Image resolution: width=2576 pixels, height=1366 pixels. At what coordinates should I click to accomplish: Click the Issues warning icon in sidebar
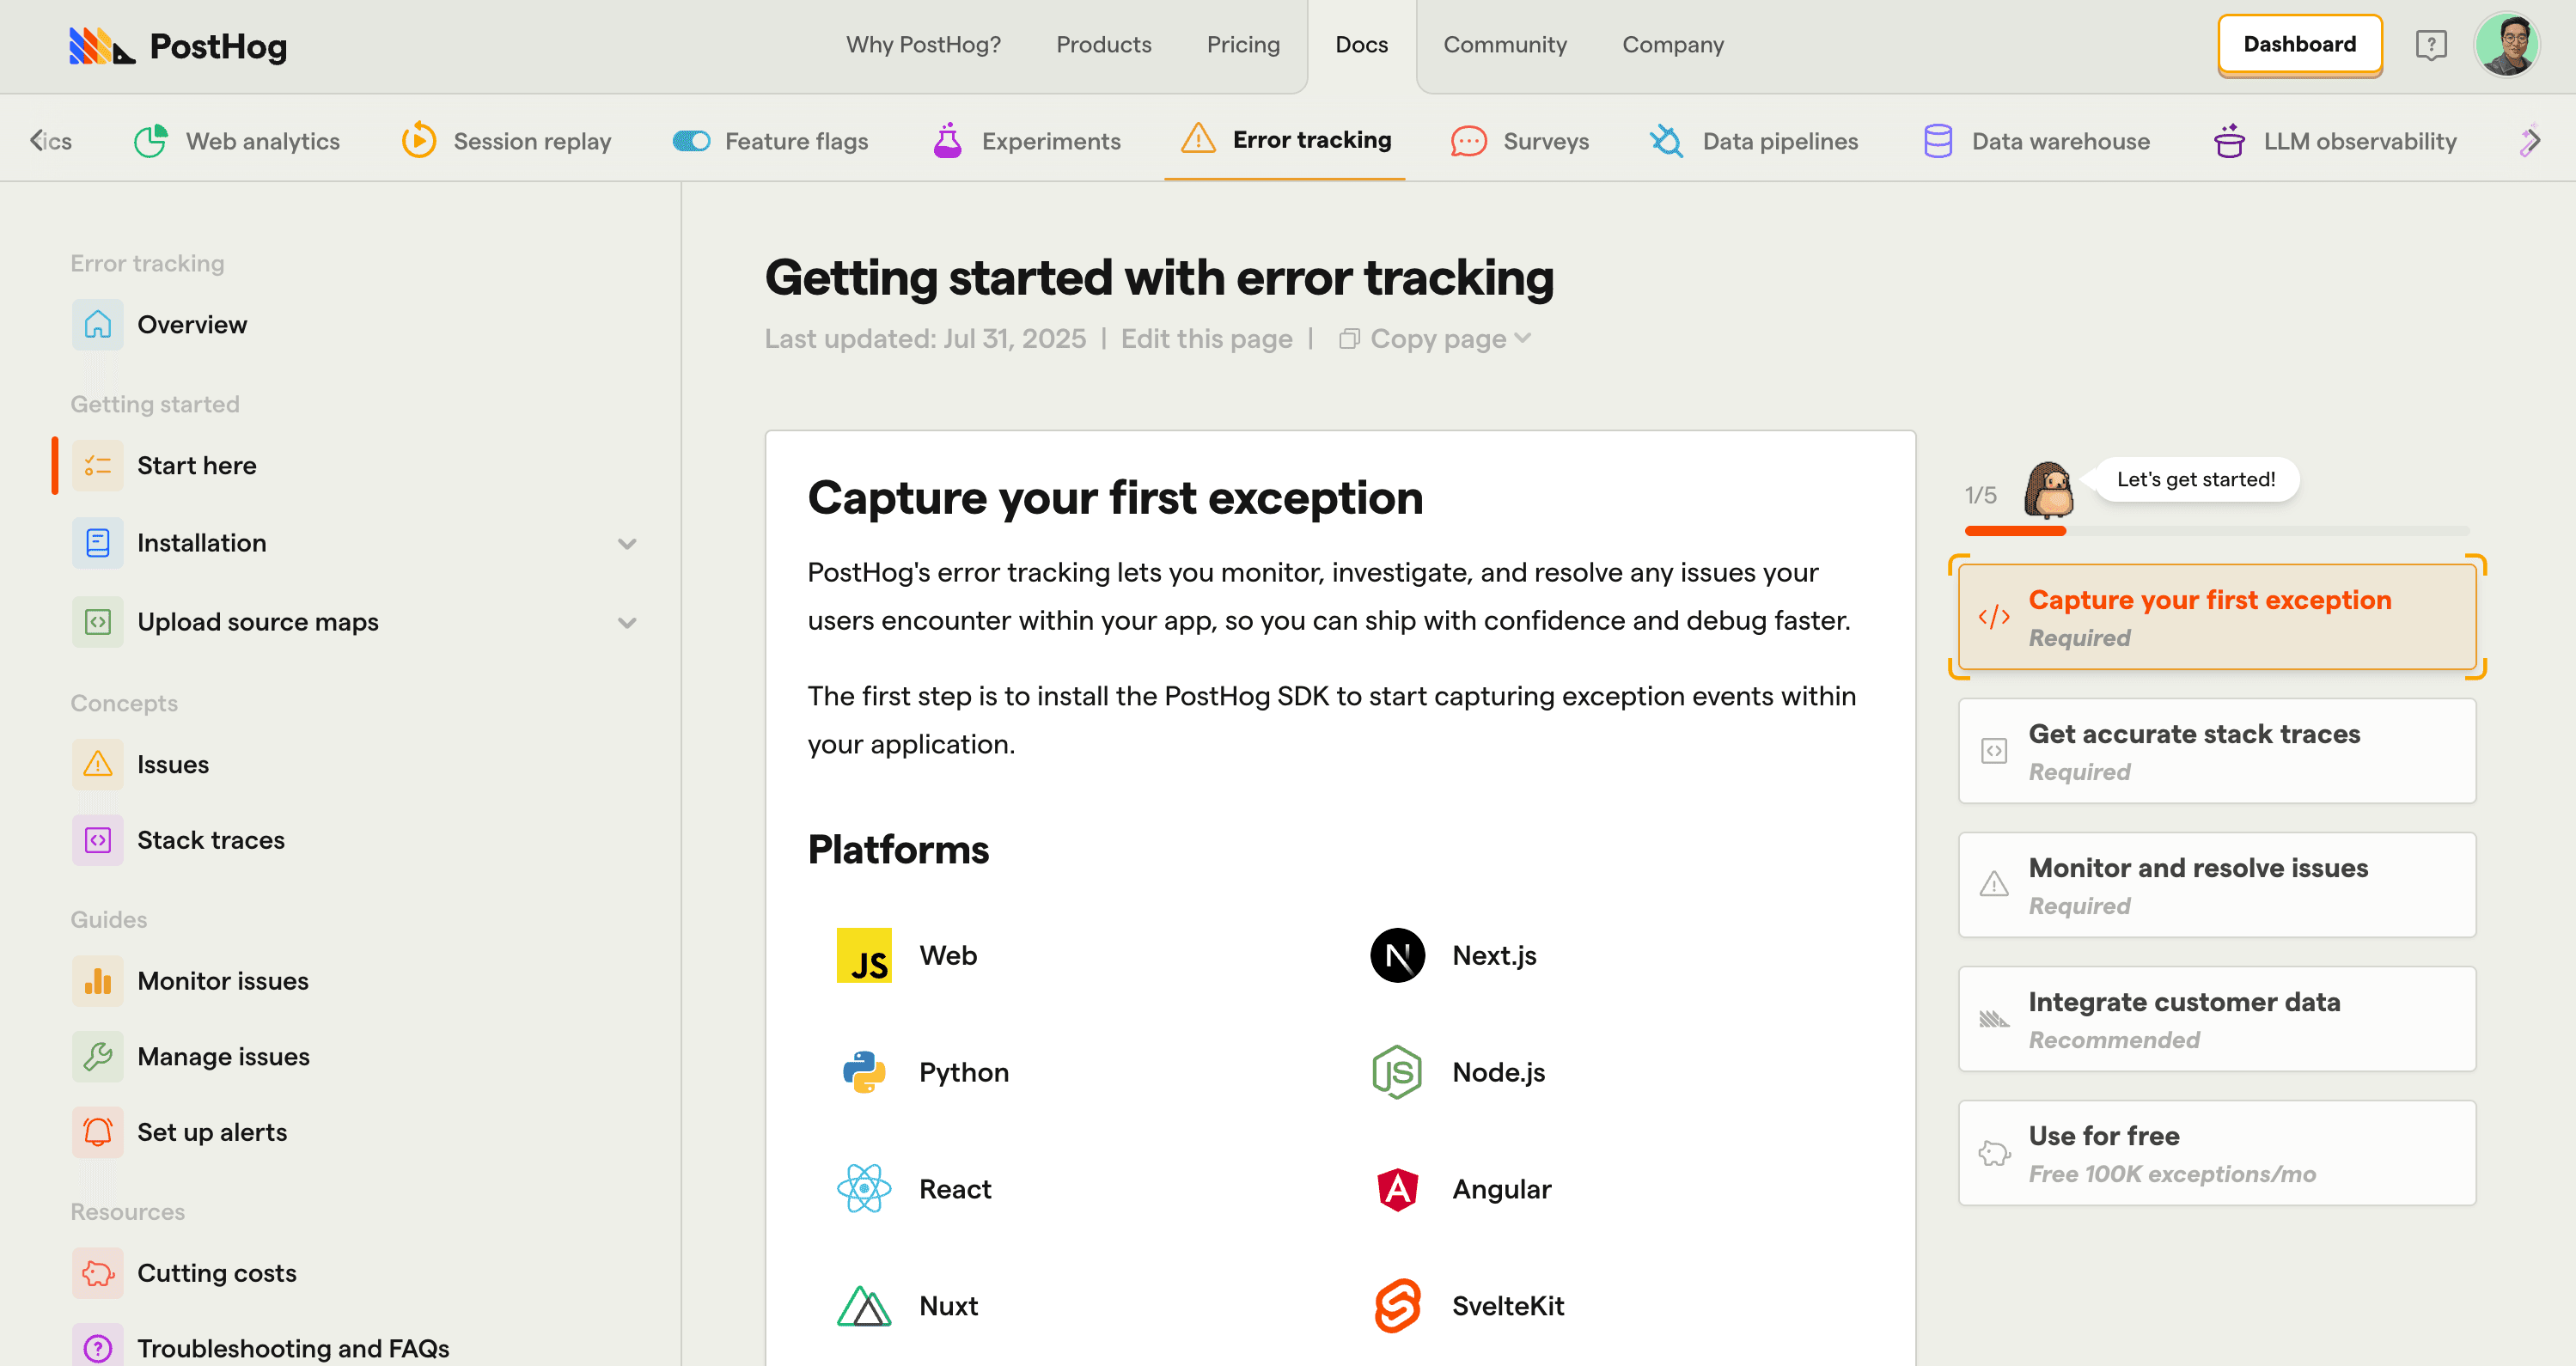[x=97, y=765]
